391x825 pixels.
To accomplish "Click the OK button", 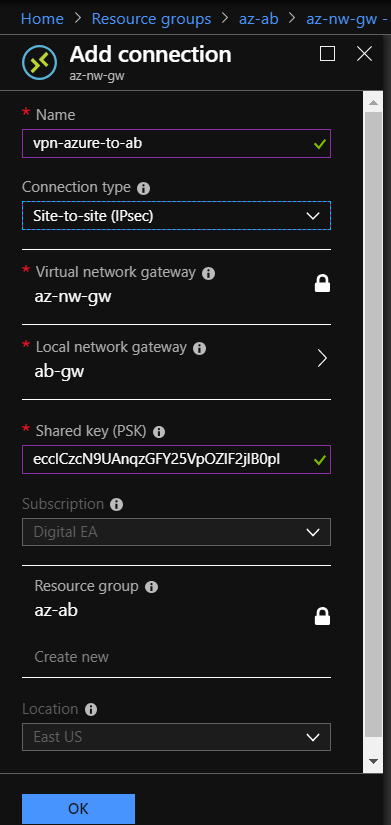I will click(x=78, y=809).
